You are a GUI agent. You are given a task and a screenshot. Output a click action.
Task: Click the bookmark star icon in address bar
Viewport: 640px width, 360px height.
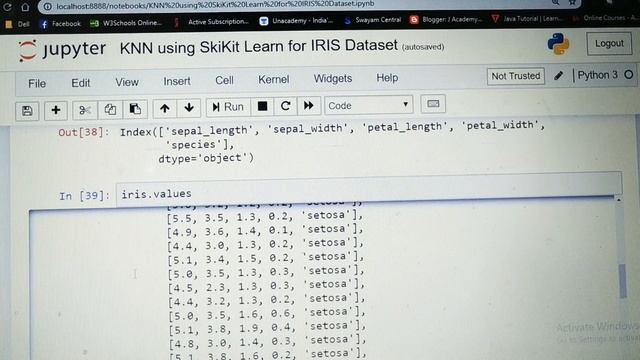click(x=572, y=2)
